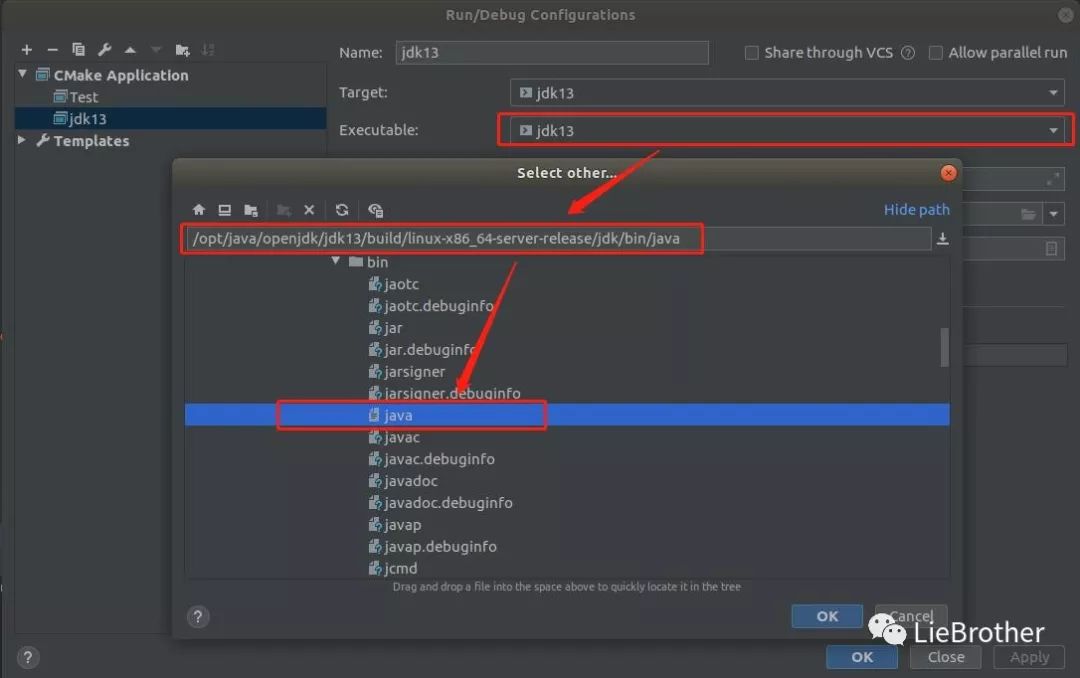Click expand field icon in Run/Debug Configurations
The width and height of the screenshot is (1080, 678).
point(1052,179)
